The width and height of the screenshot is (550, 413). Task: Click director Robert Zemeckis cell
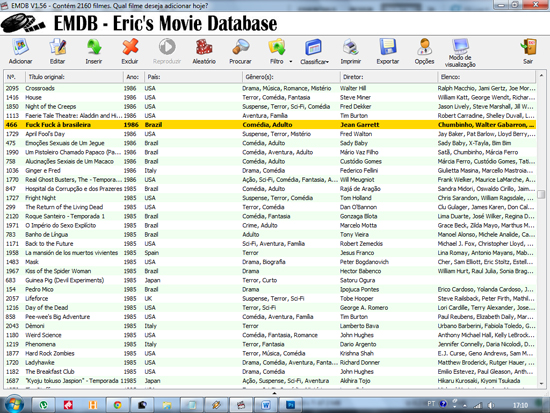[361, 244]
